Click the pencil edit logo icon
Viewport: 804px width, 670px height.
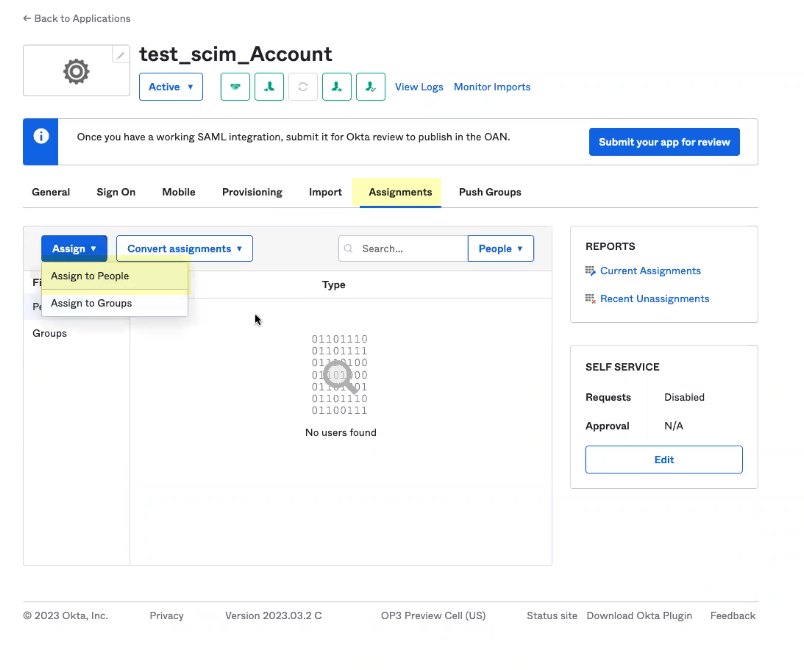121,55
